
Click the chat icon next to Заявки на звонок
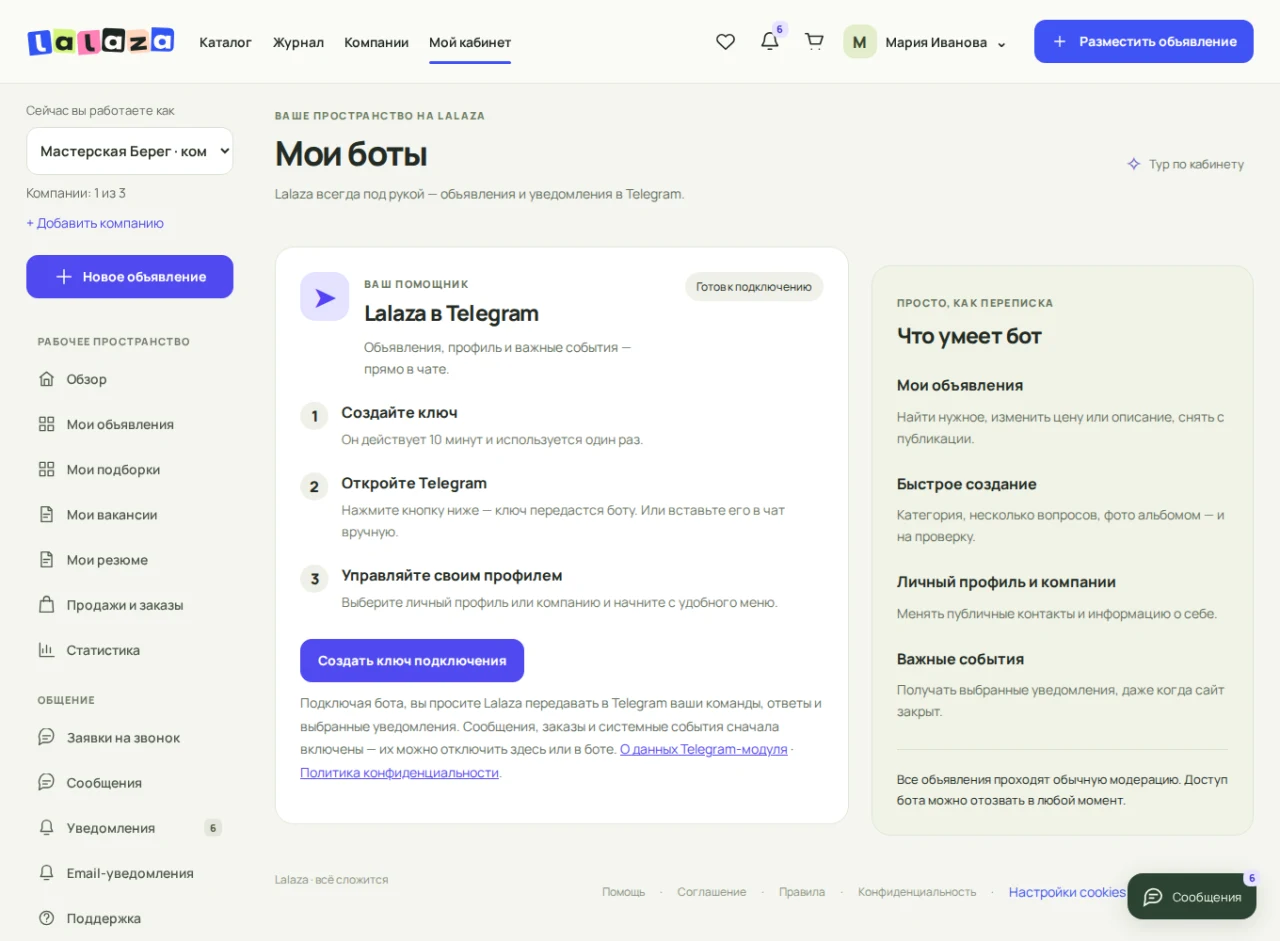[x=46, y=737]
